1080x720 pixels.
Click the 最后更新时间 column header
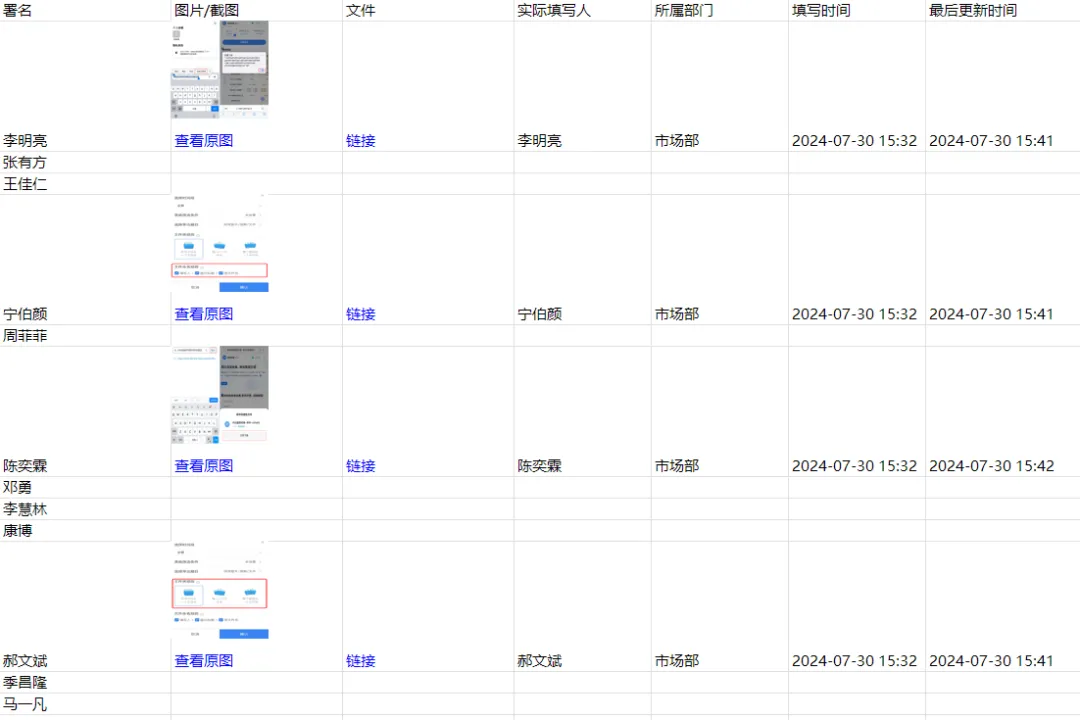973,10
